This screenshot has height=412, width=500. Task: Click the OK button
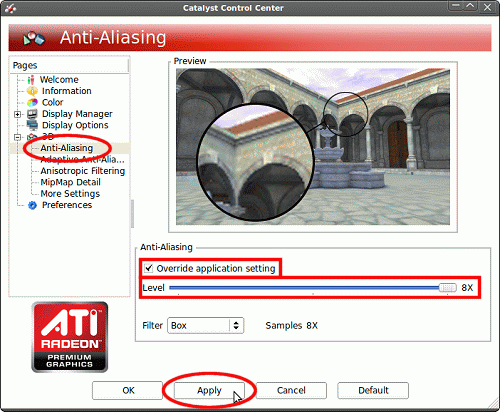point(127,390)
